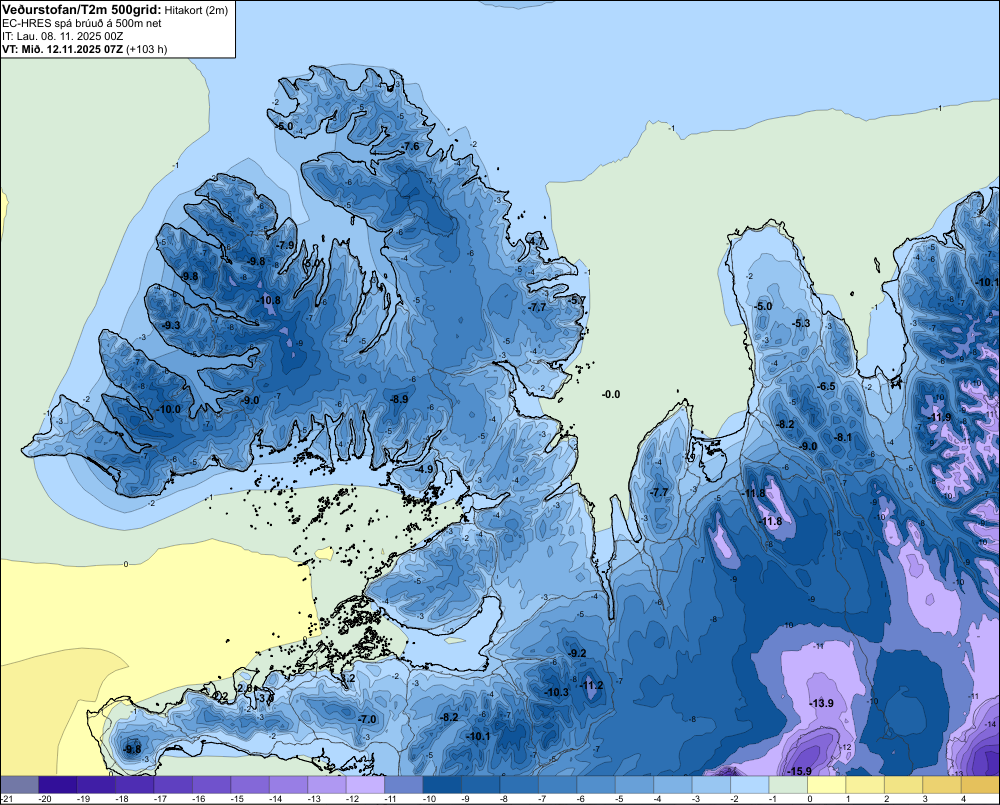1000x805 pixels.
Task: Click the legend swatch between -18 and -17
Action: tap(135, 785)
